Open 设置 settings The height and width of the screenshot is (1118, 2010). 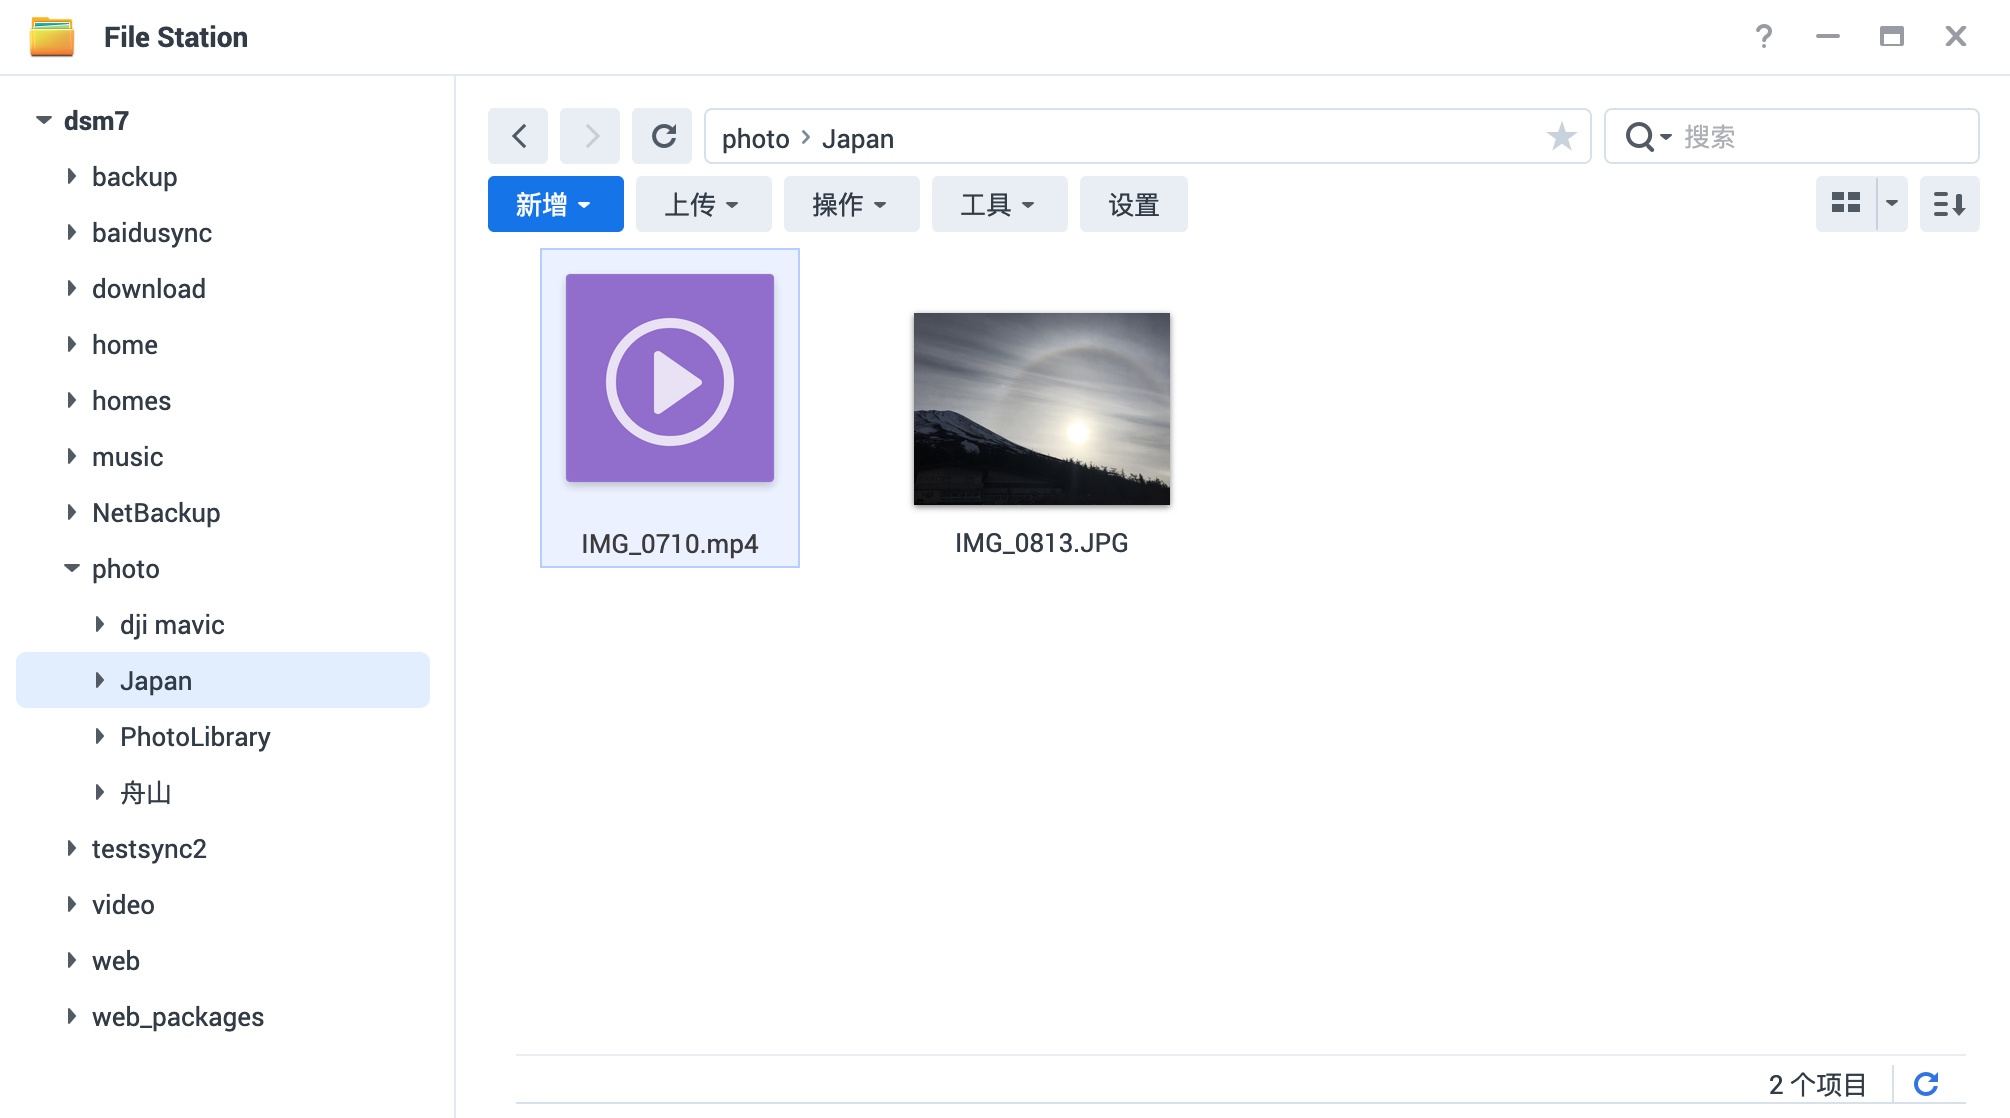1134,204
